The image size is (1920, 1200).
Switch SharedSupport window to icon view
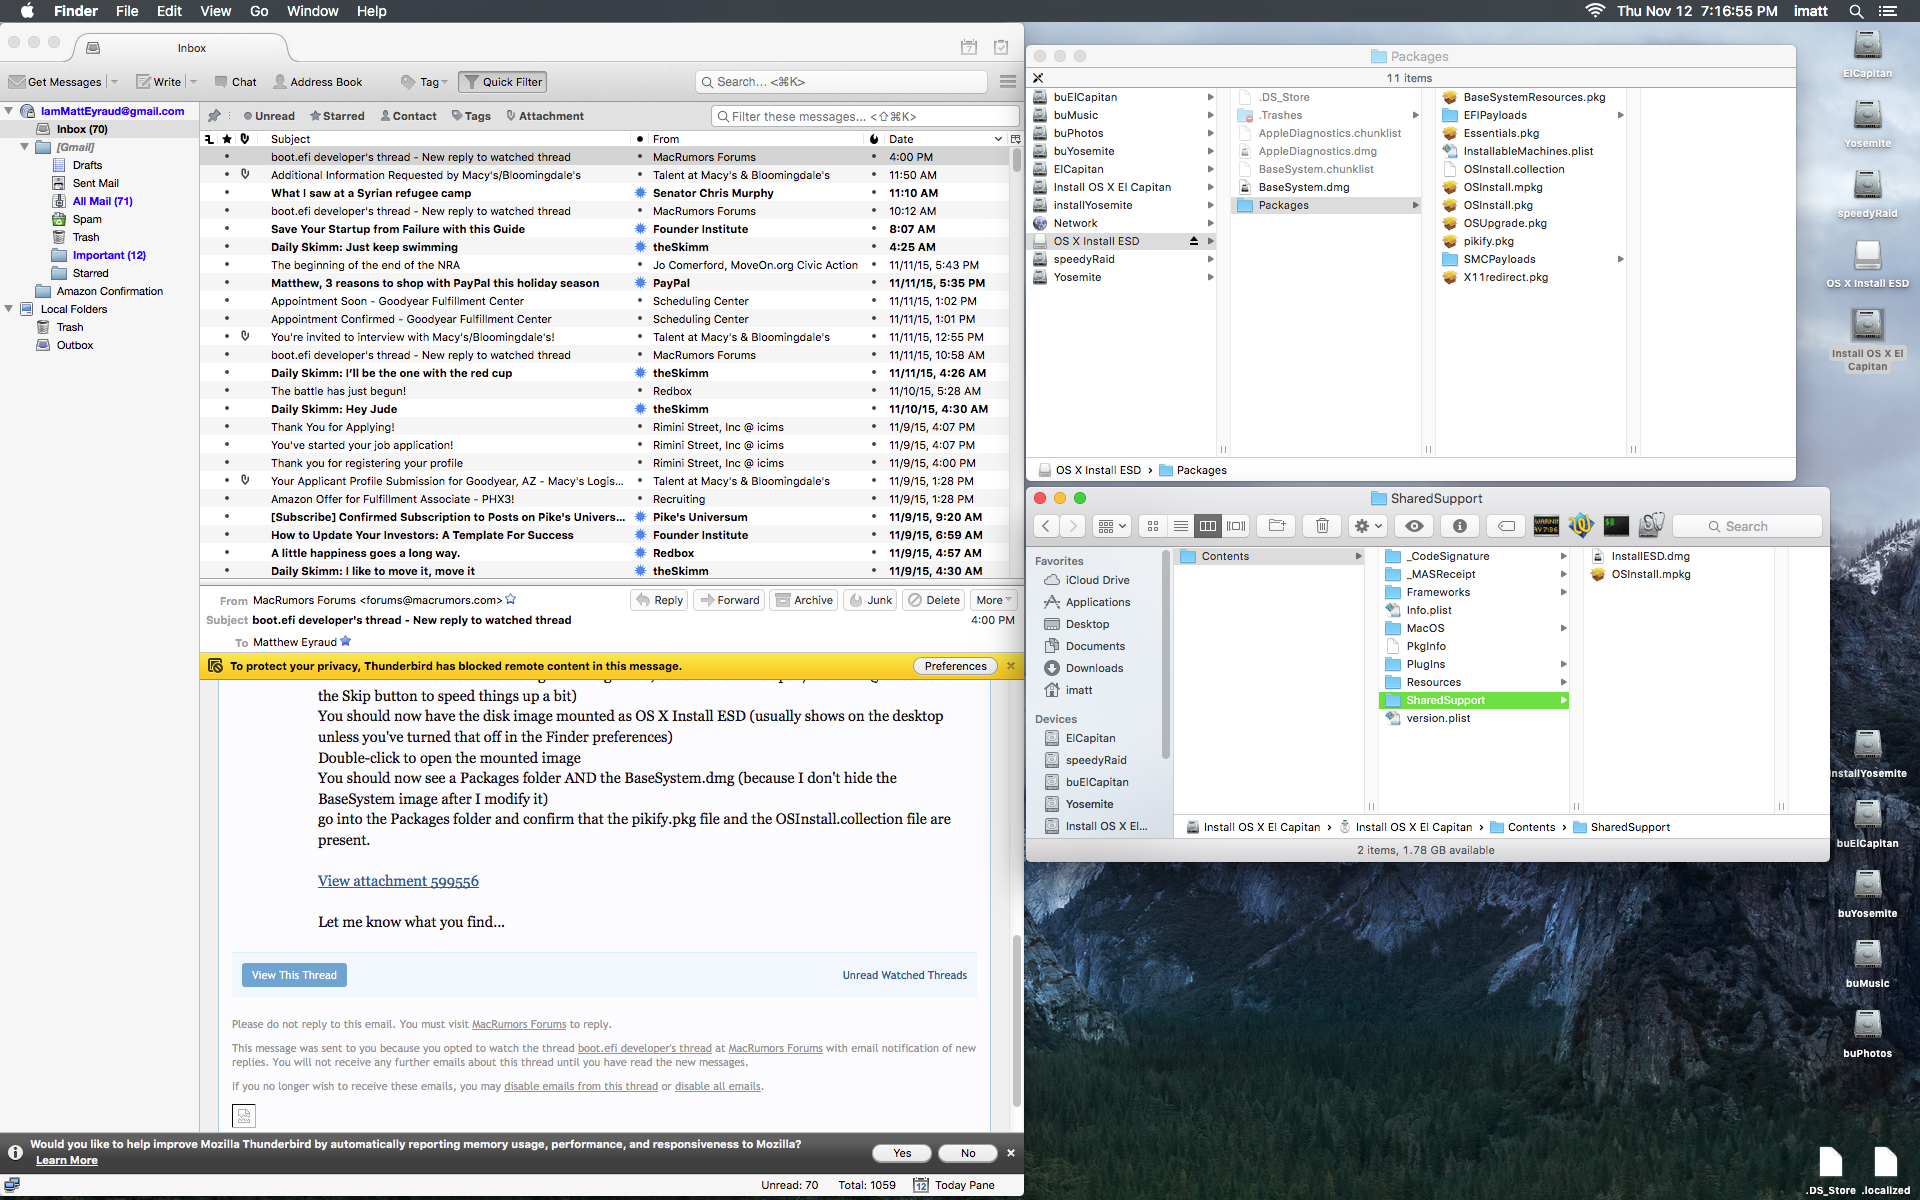point(1153,526)
